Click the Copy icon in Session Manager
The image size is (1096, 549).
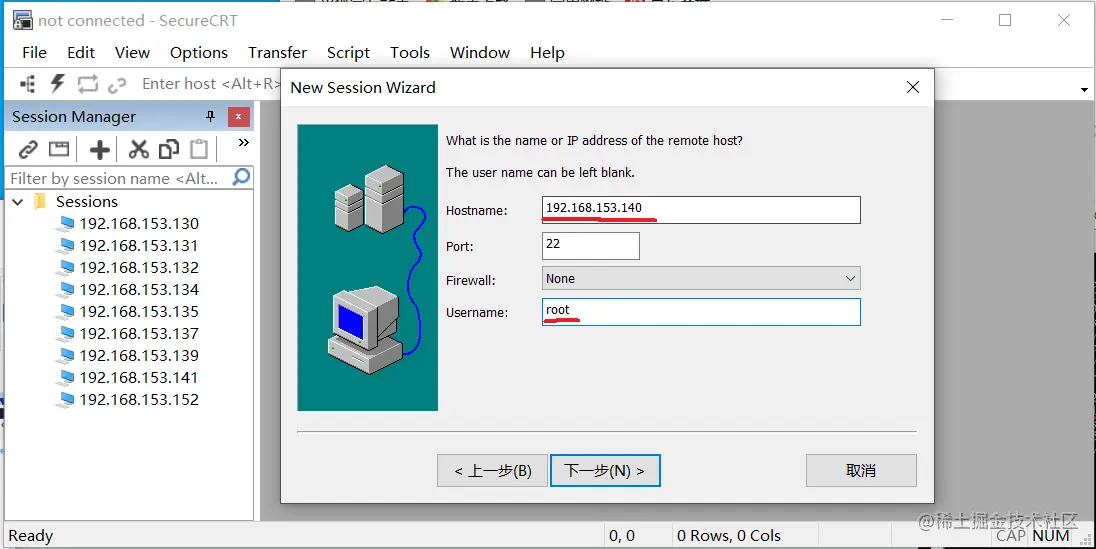(168, 149)
